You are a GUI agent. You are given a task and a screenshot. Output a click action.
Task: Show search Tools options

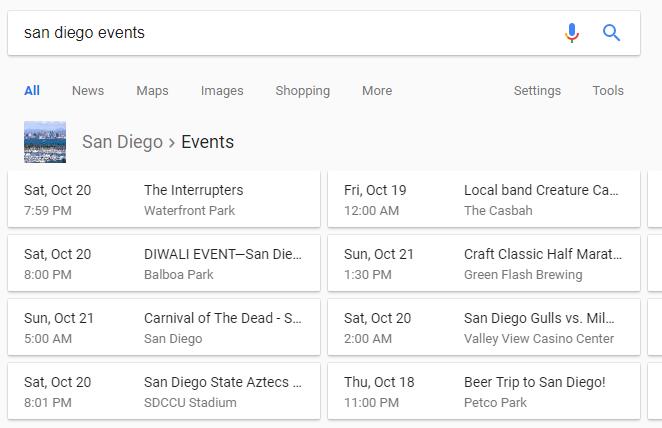608,90
